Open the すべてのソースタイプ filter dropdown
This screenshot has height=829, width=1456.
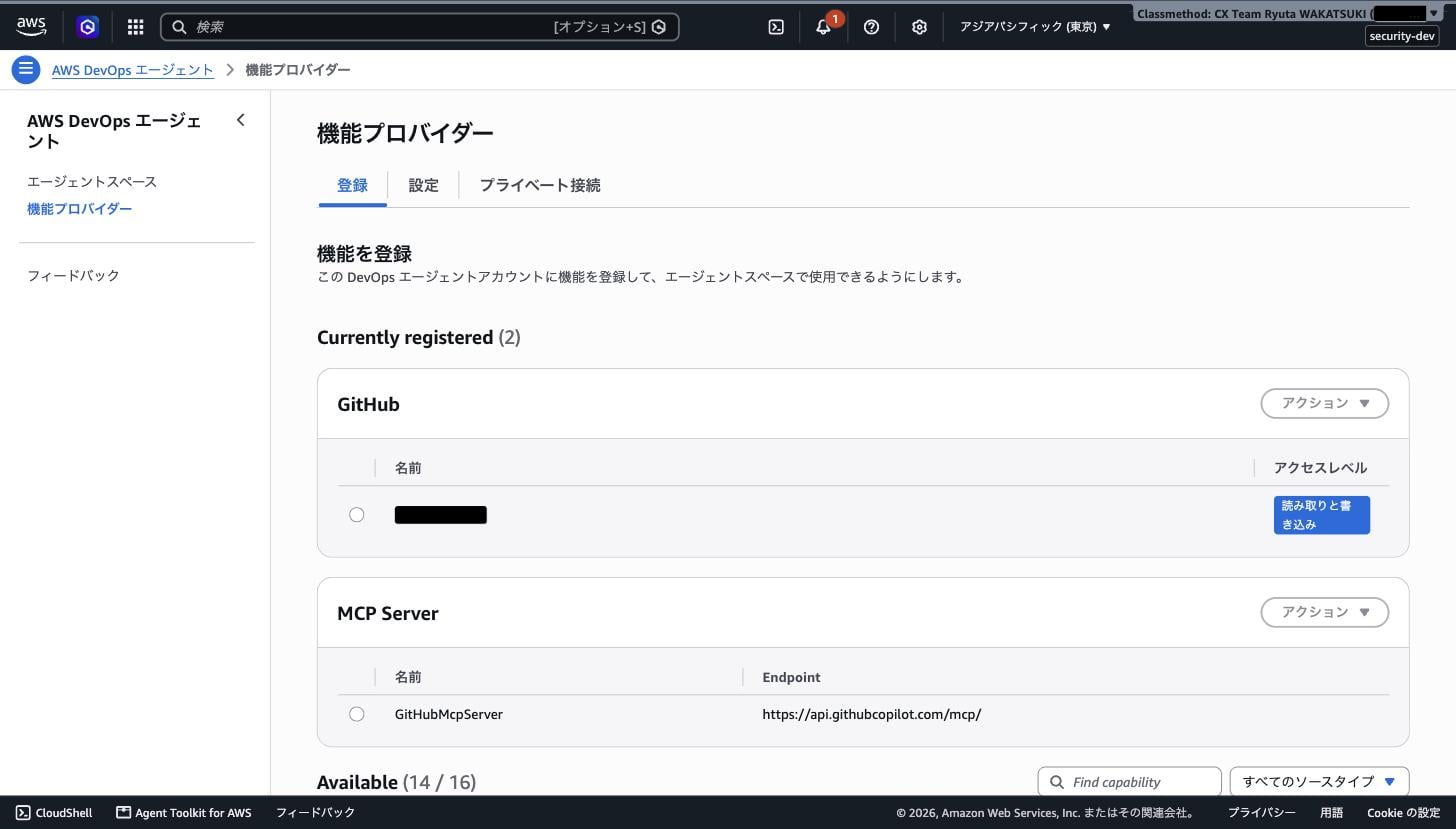[1319, 782]
